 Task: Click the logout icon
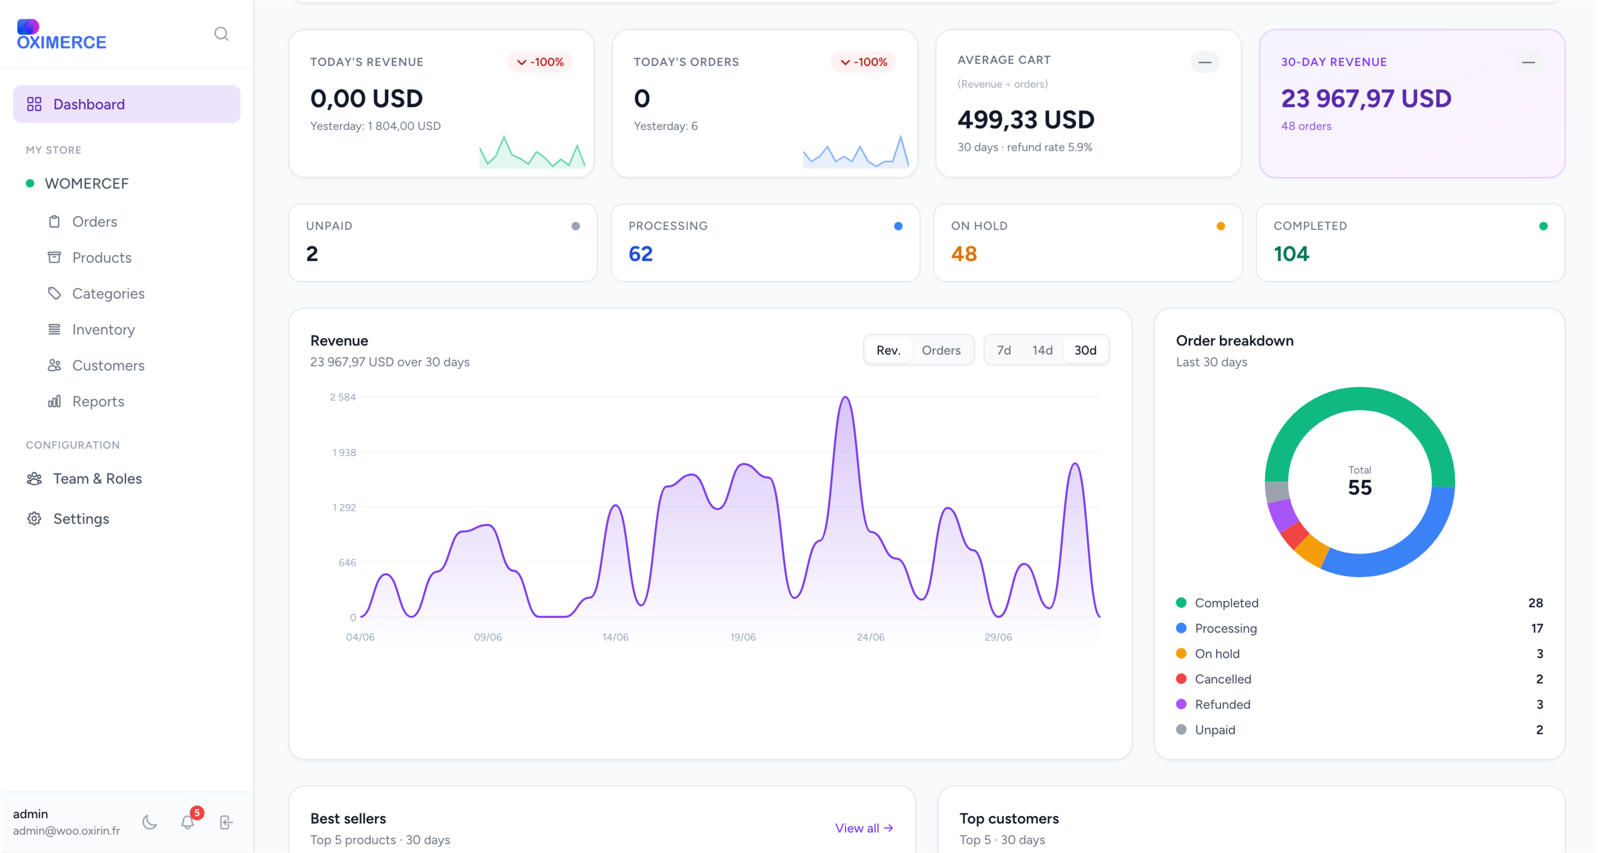tap(226, 822)
